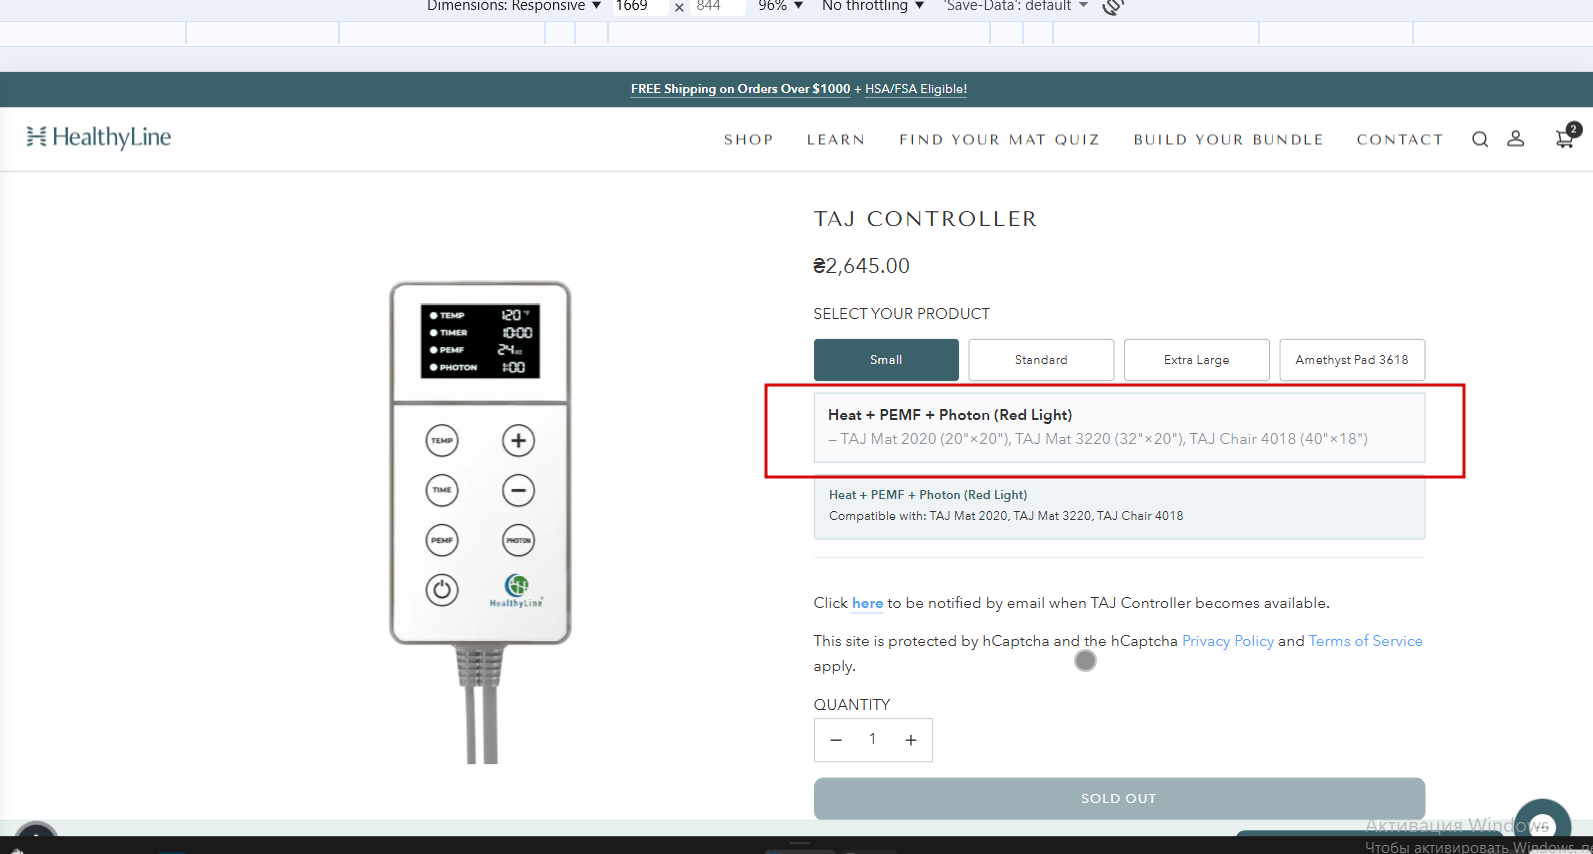Select the Amethyst Pad 3618 option
This screenshot has width=1593, height=854.
(x=1352, y=360)
